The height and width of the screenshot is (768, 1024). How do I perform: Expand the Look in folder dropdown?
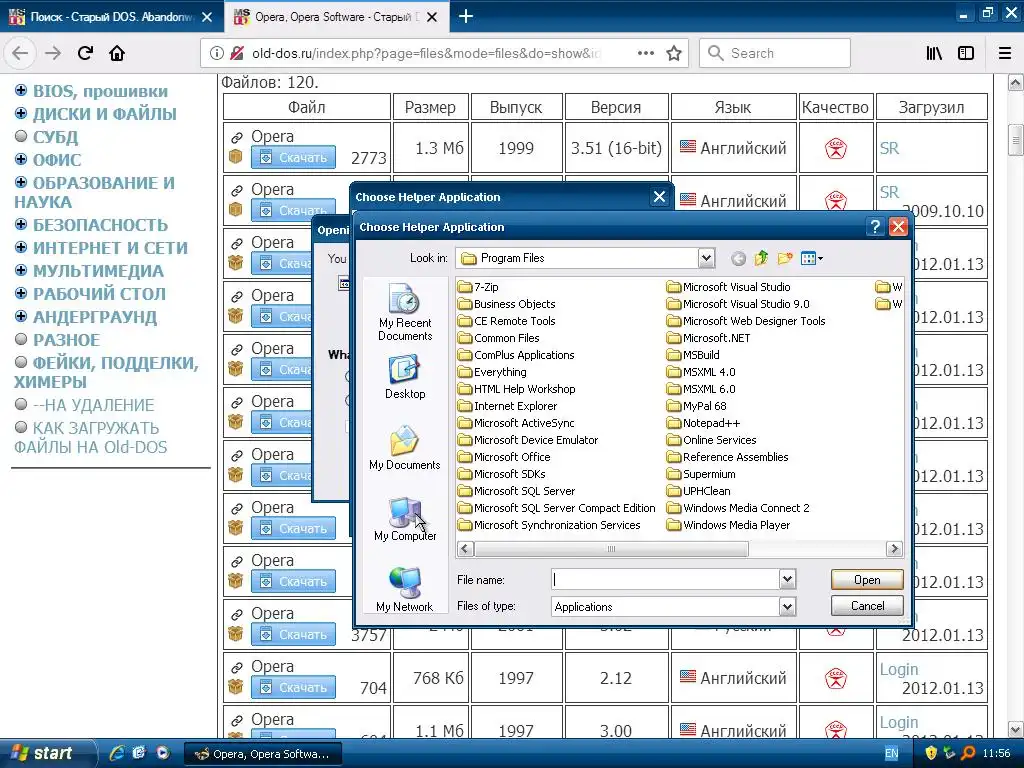(x=706, y=259)
